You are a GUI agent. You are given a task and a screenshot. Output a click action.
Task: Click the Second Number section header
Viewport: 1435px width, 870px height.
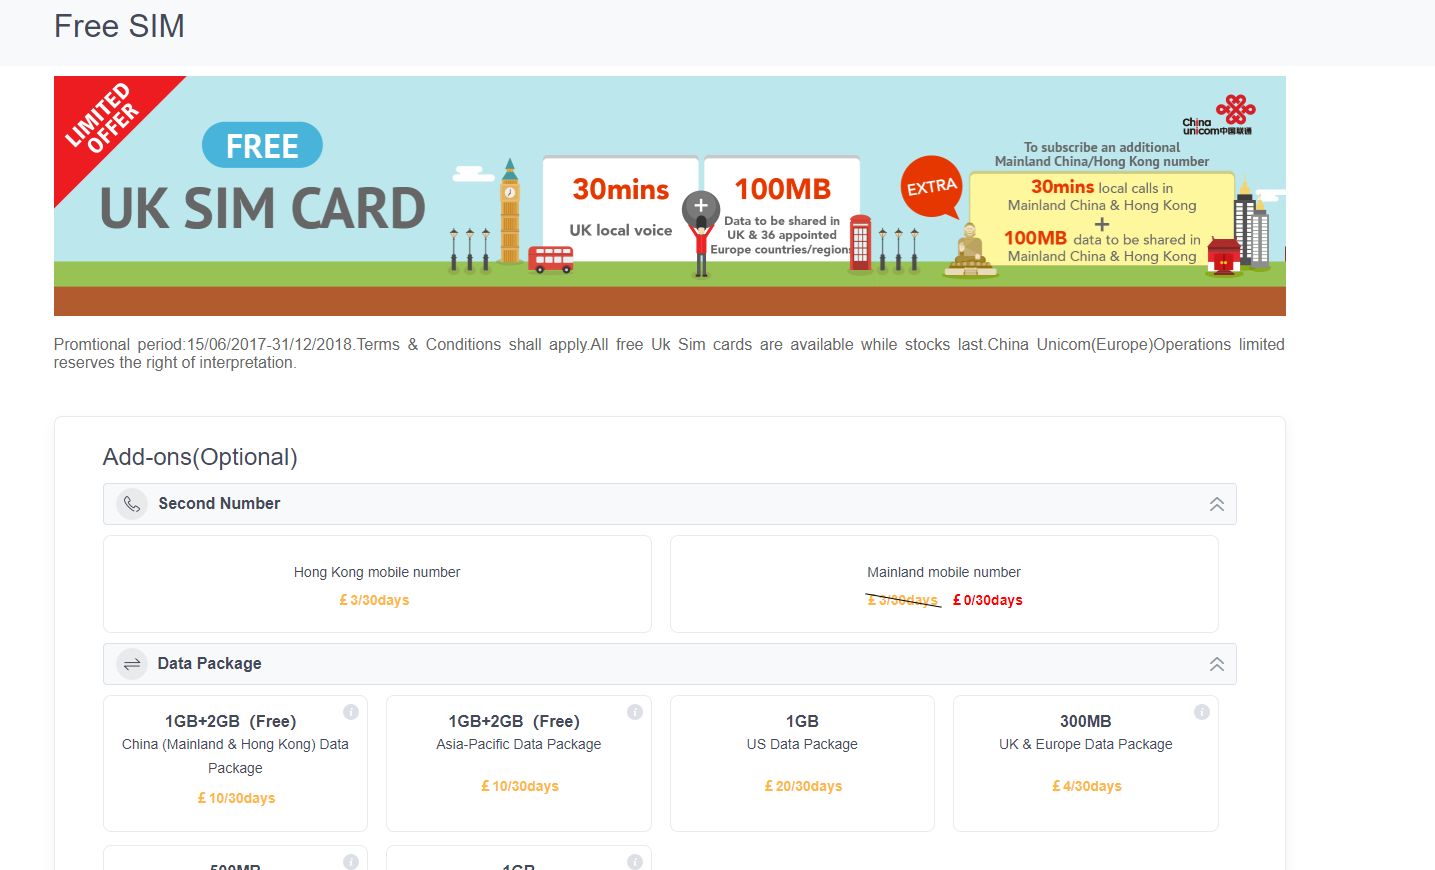tap(670, 504)
